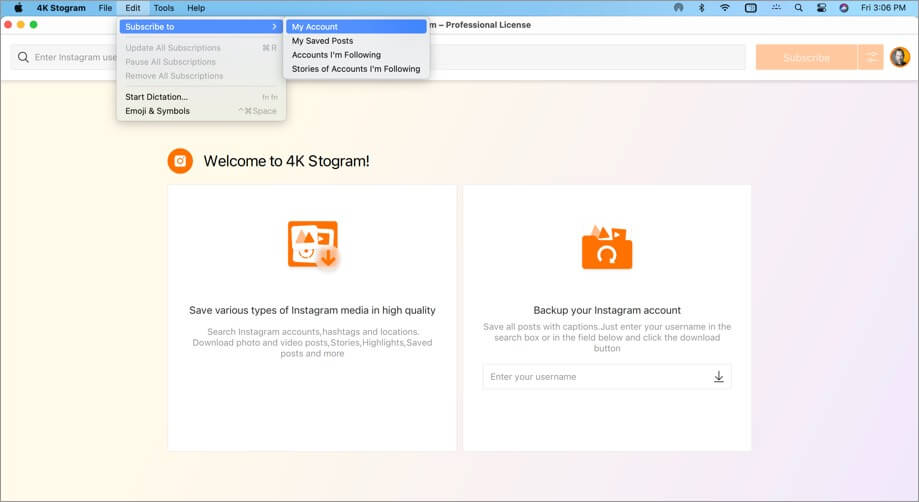Click the keyboard input source icon

750,8
